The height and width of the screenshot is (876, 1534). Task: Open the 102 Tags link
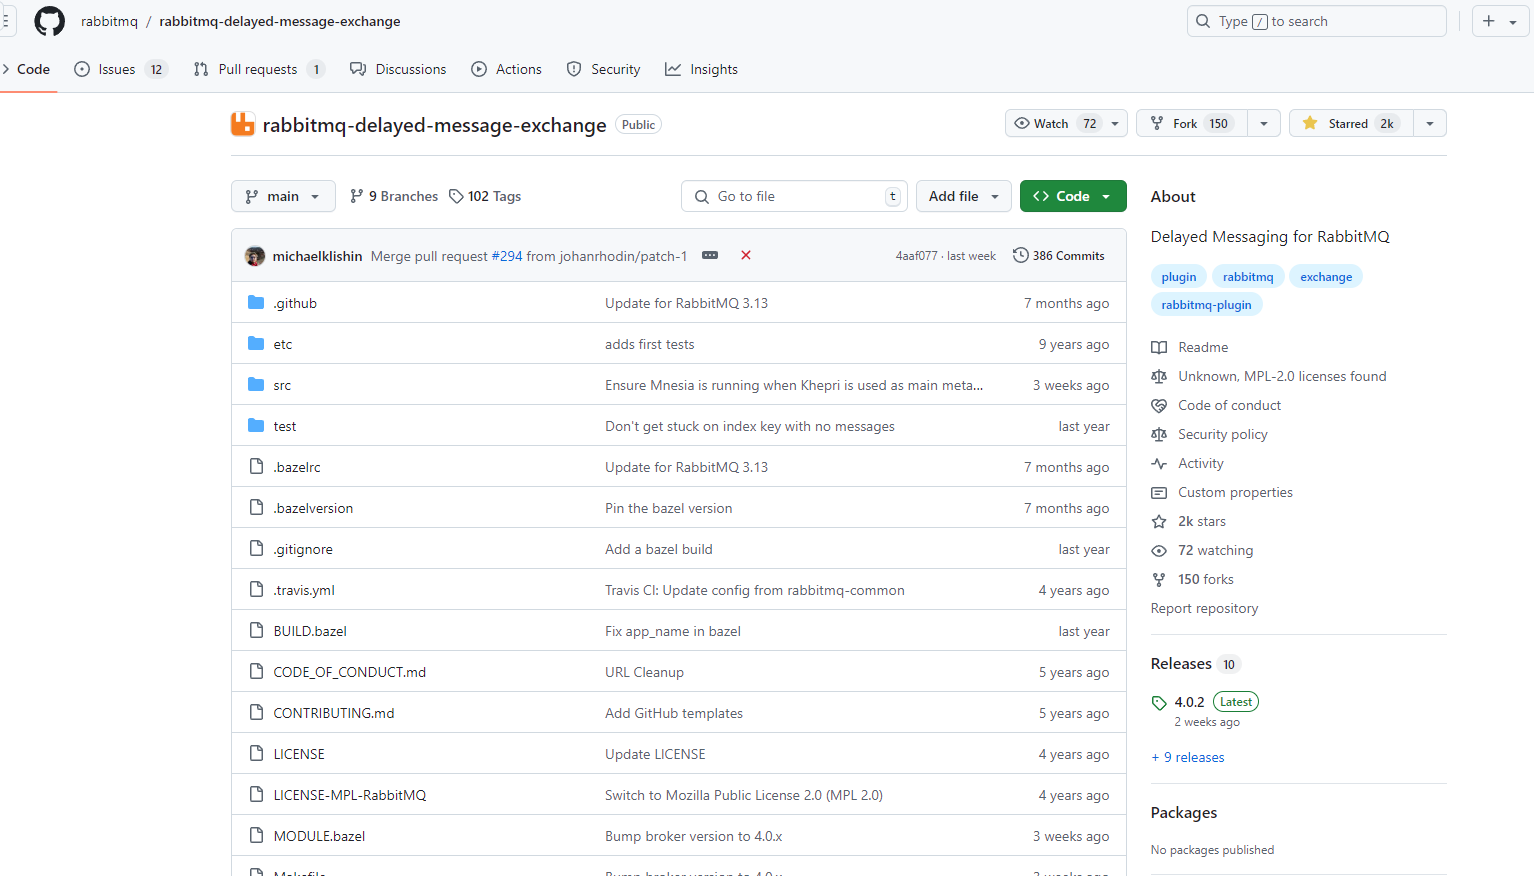click(485, 196)
